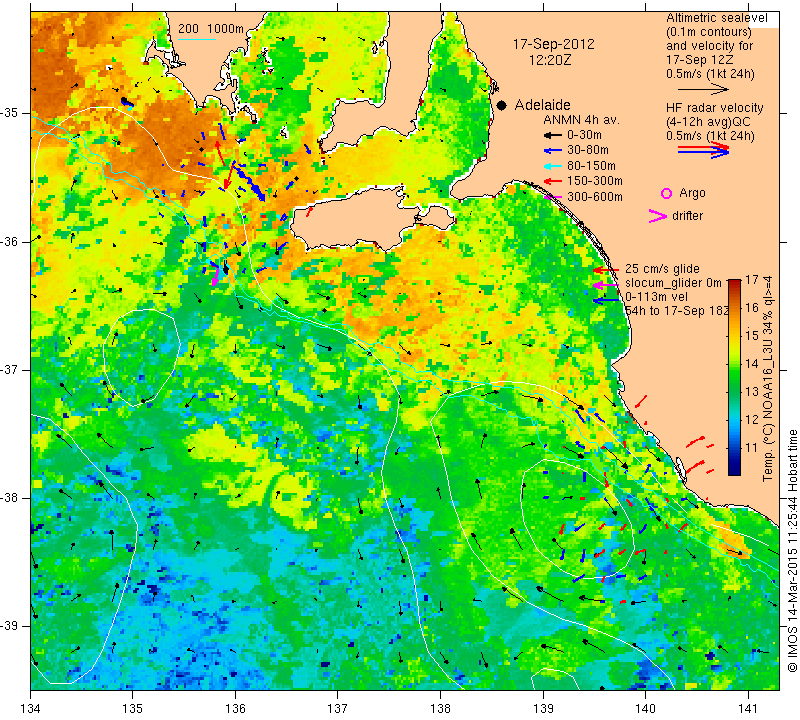Click the 138 longitude axis label
Viewport: 800px width, 720px height.
tap(440, 709)
